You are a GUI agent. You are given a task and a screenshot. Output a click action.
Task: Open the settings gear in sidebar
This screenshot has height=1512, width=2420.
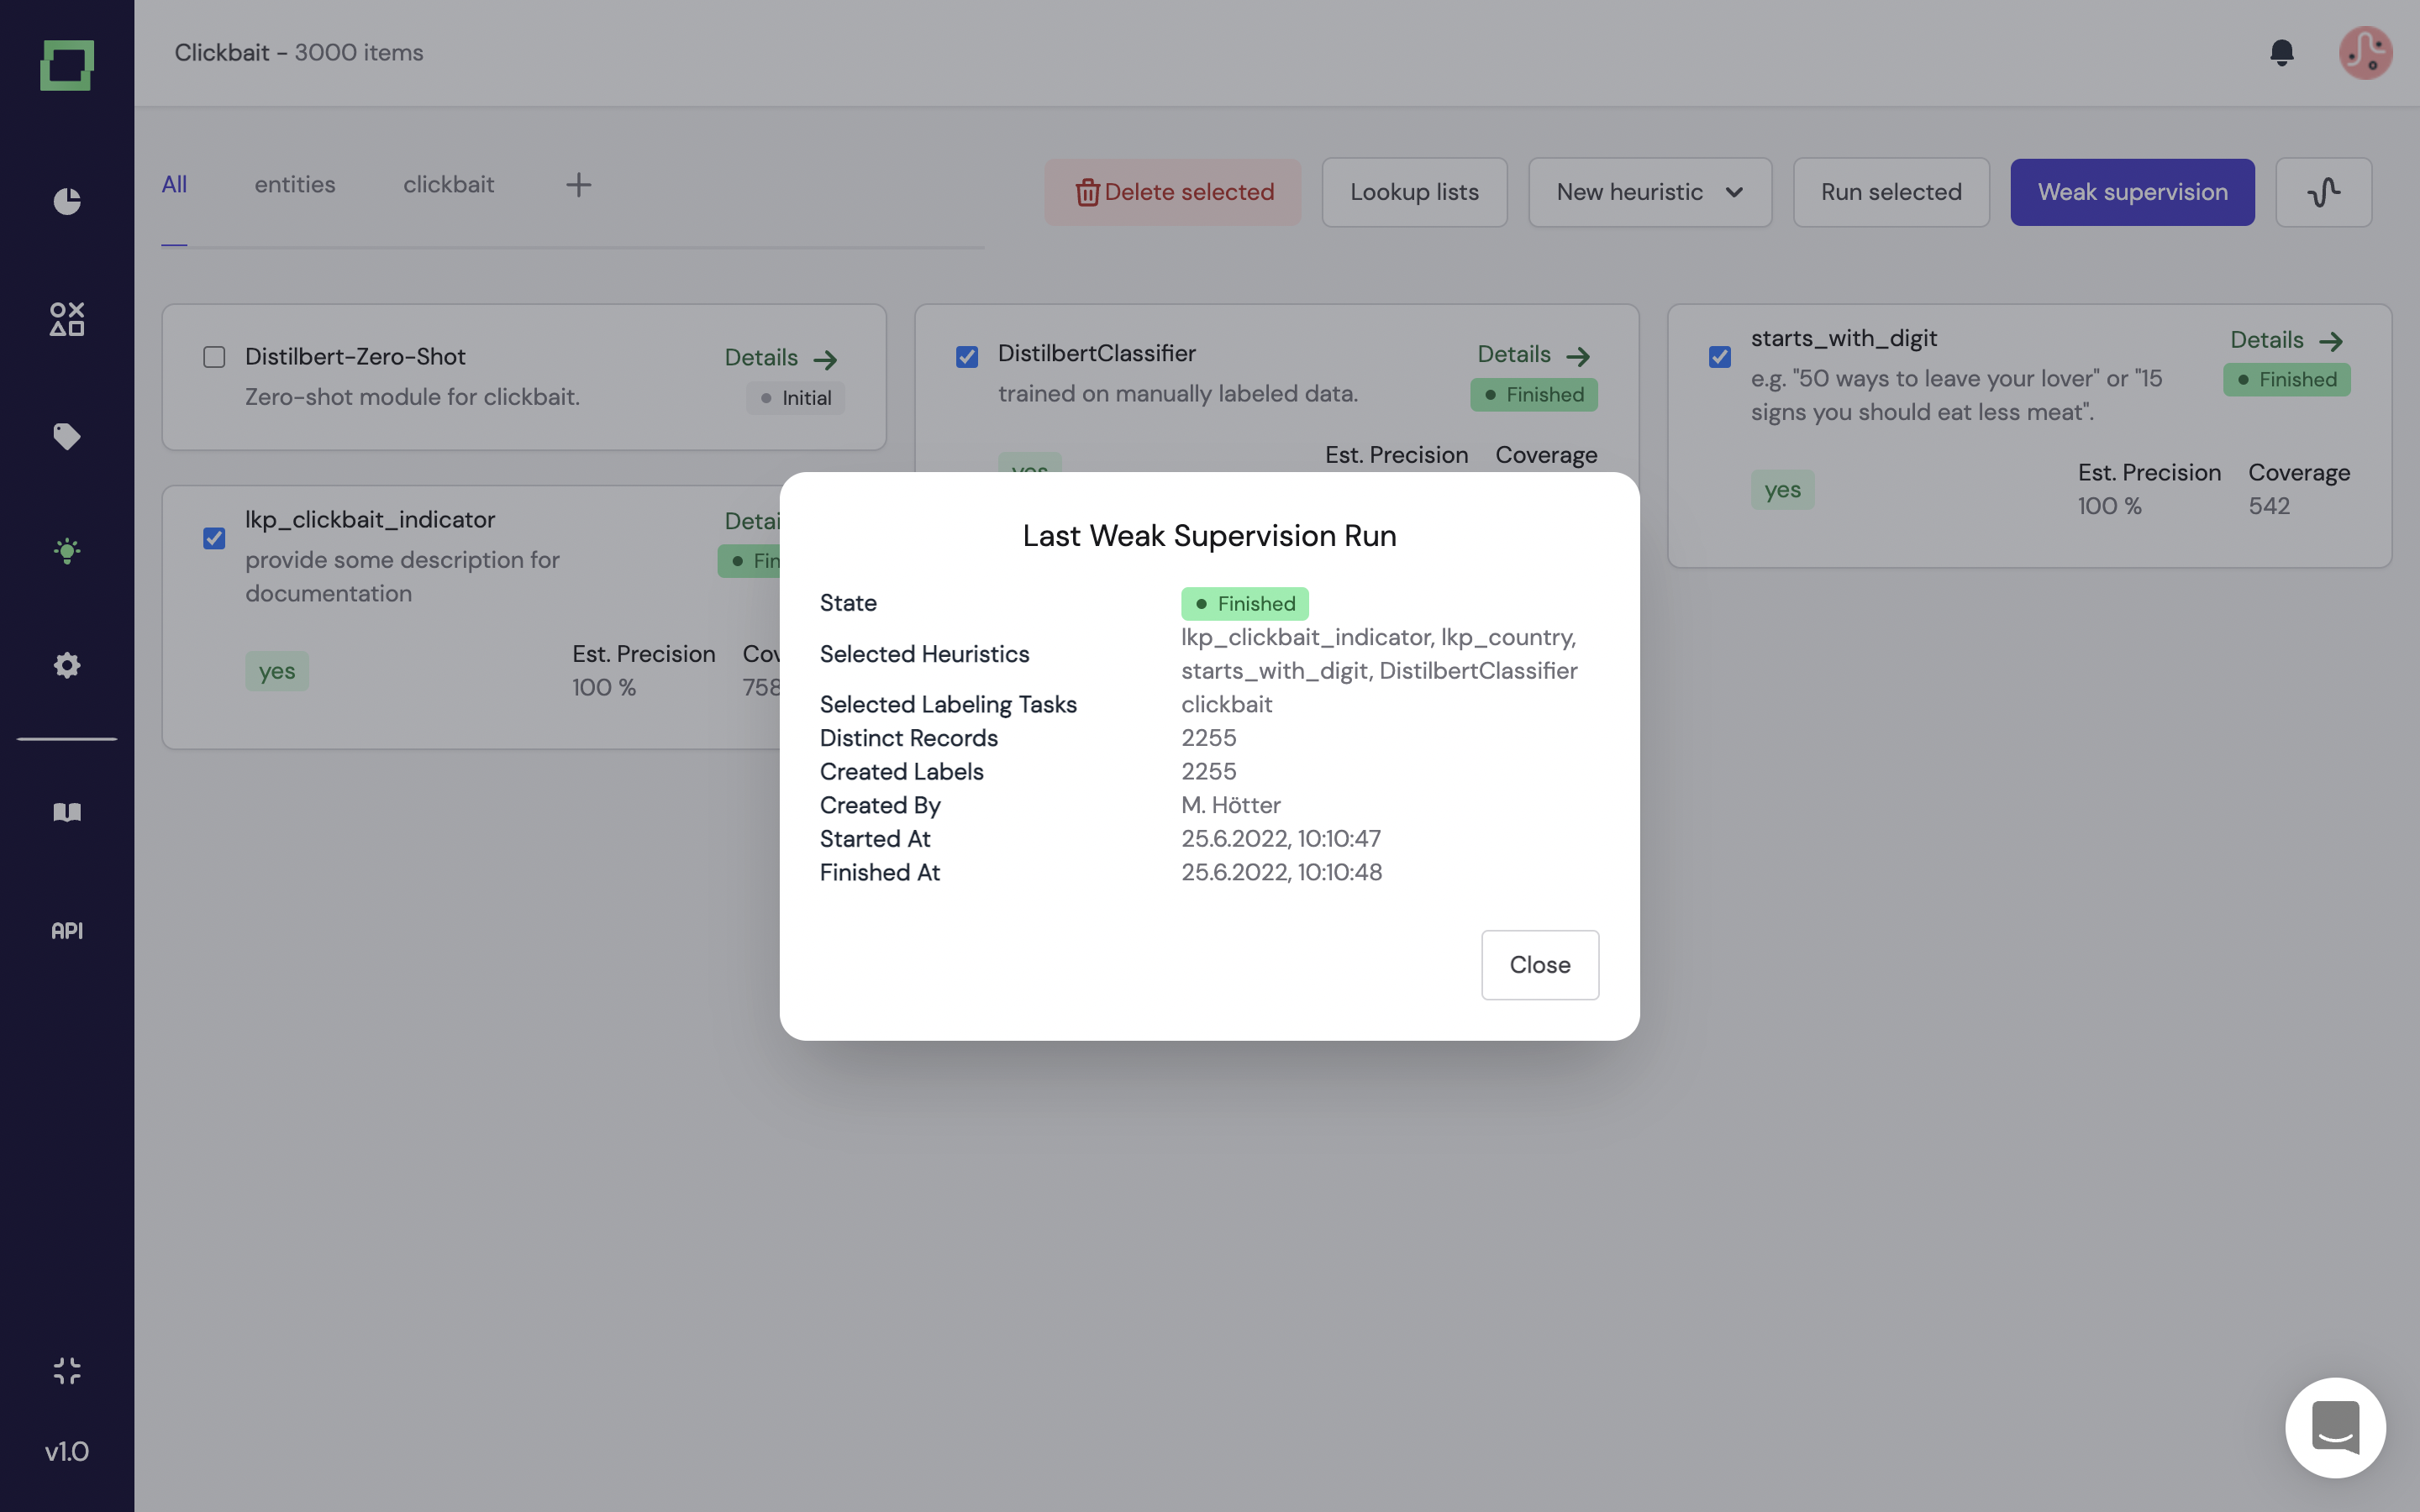click(67, 665)
